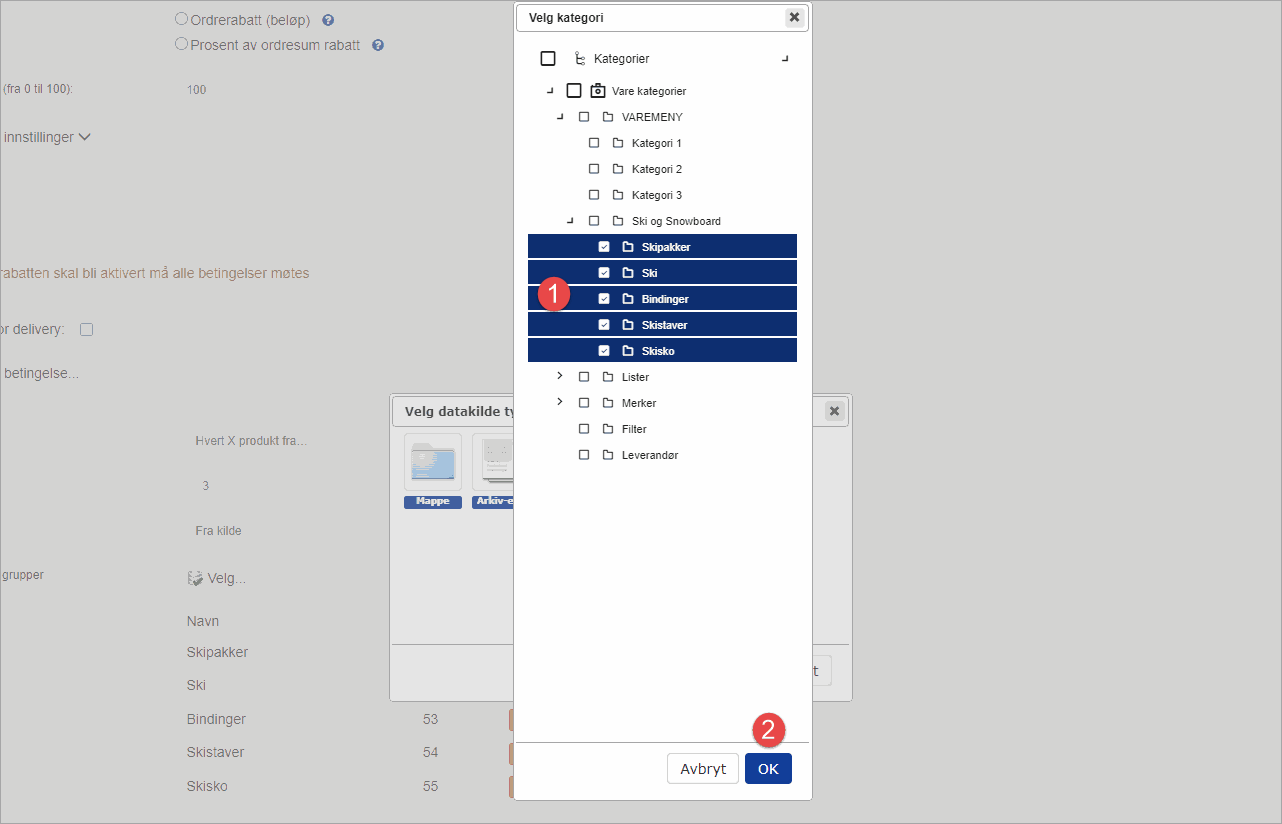Click the Mappe folder datasource icon
The height and width of the screenshot is (824, 1282).
tap(433, 463)
